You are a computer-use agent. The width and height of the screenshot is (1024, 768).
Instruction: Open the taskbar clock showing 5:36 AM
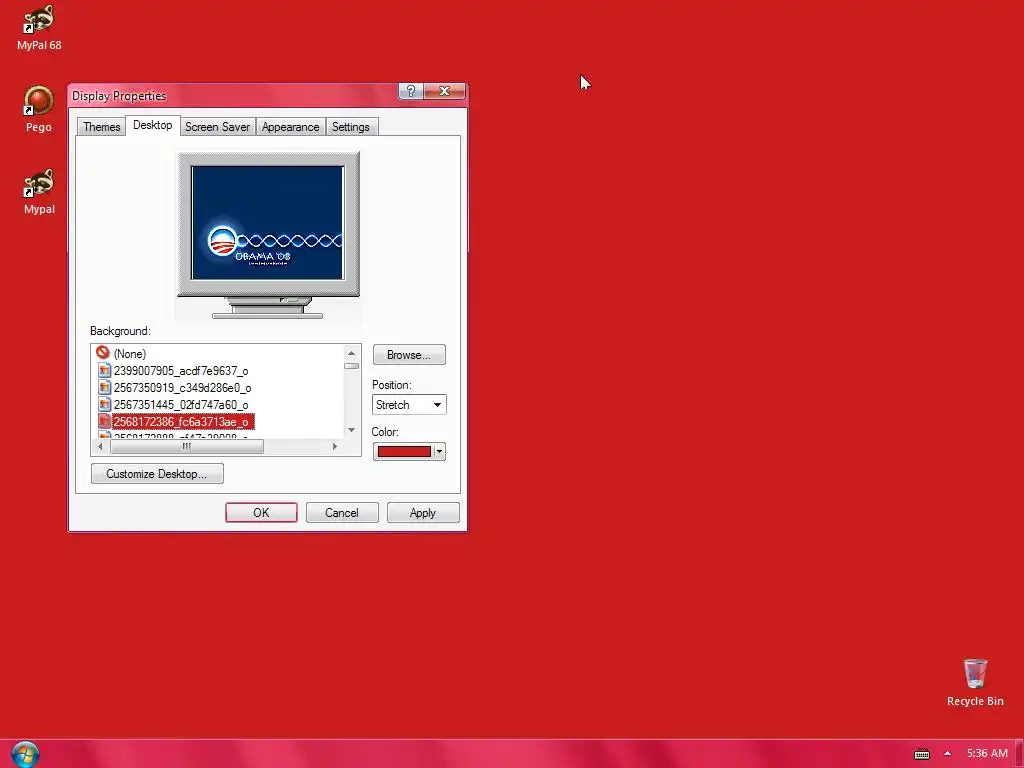tap(987, 754)
